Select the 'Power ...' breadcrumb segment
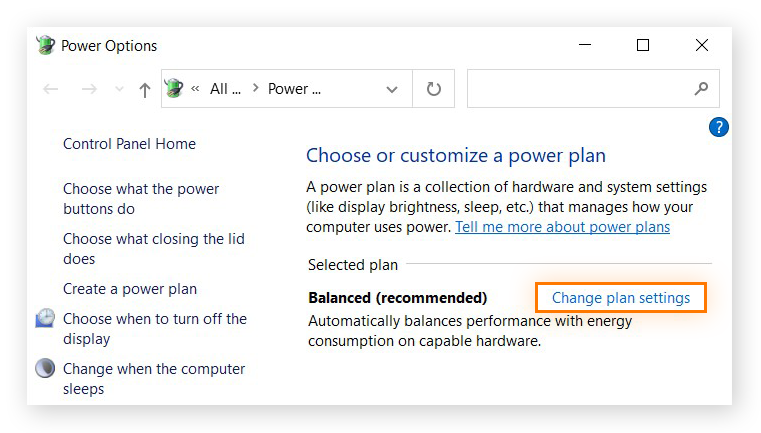The height and width of the screenshot is (433, 761). 294,89
